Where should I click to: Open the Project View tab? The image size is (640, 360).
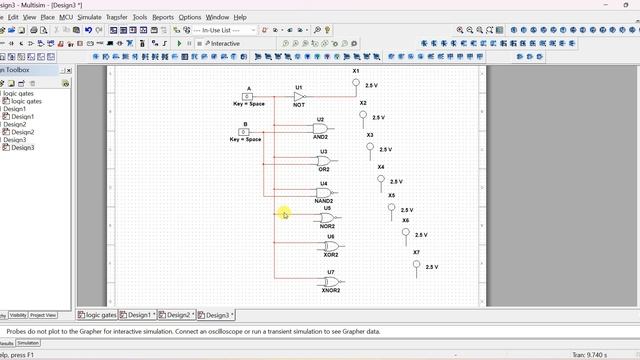pyautogui.click(x=43, y=315)
